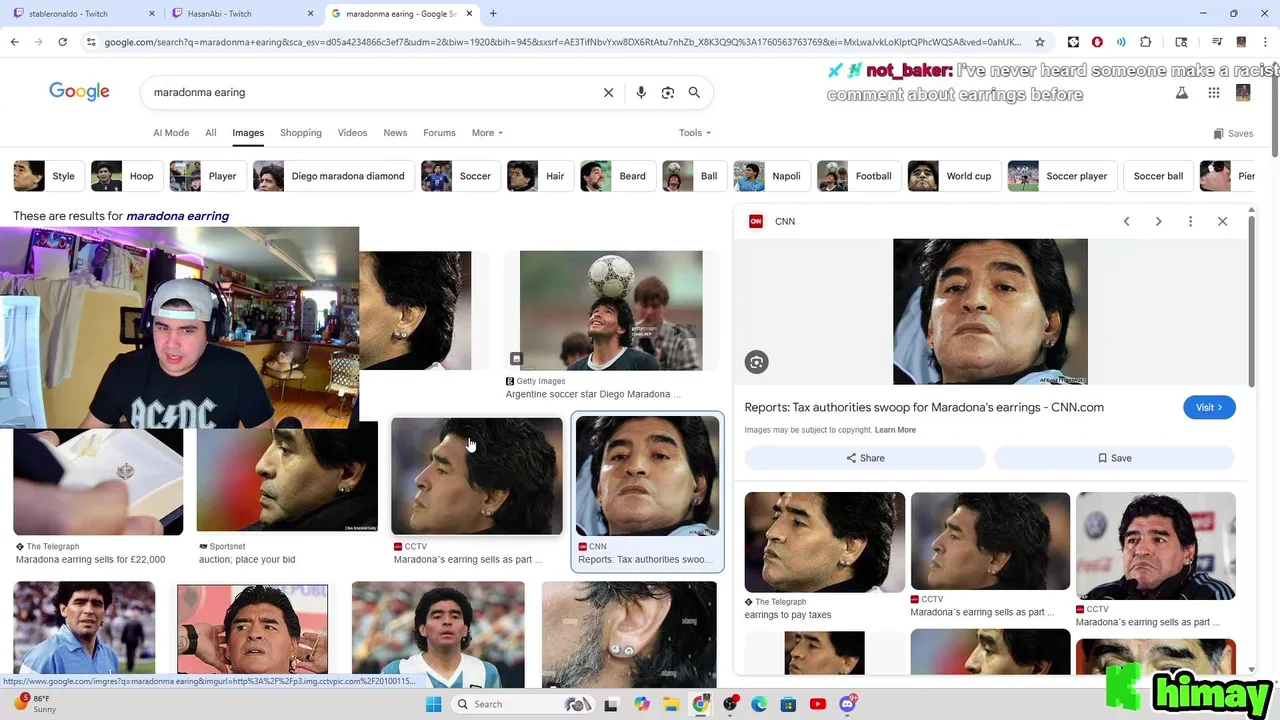1280x720 pixels.
Task: Reload the page
Action: 62,42
